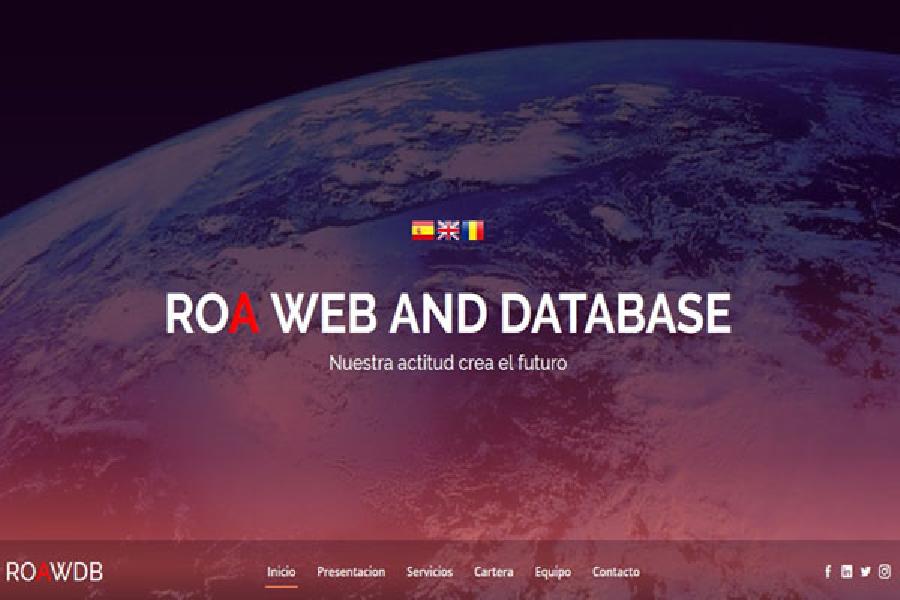Switch language with the Spanish flag

[422, 230]
